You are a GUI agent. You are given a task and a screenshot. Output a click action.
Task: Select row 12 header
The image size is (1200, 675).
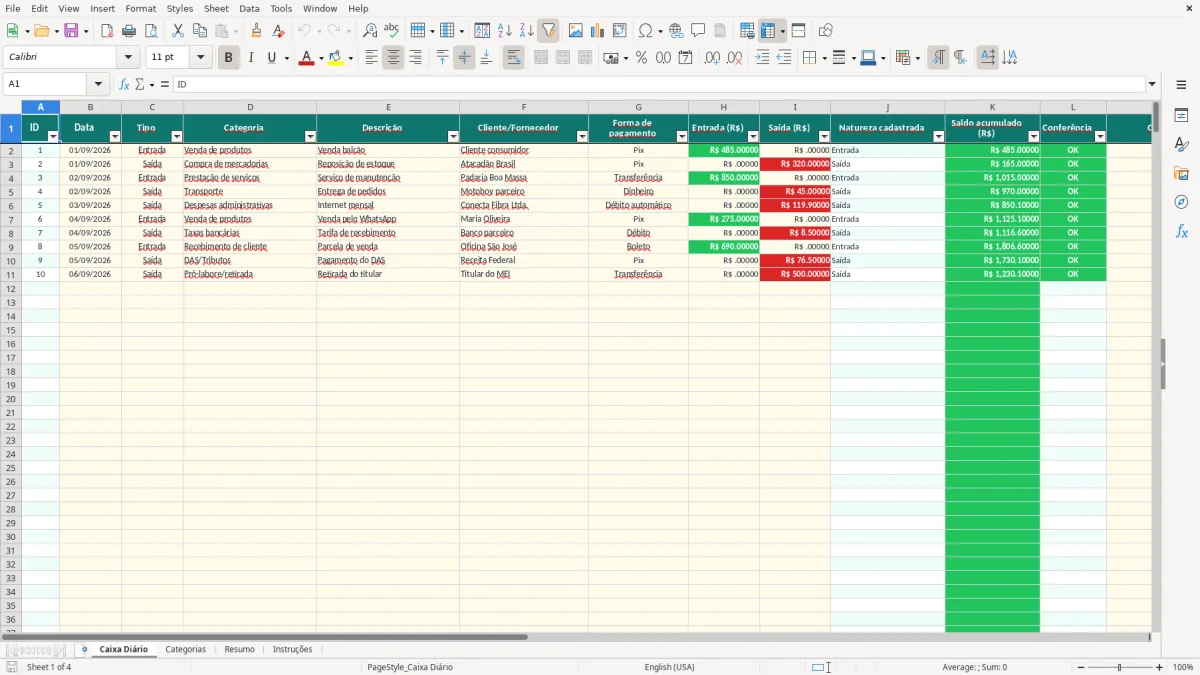click(11, 288)
